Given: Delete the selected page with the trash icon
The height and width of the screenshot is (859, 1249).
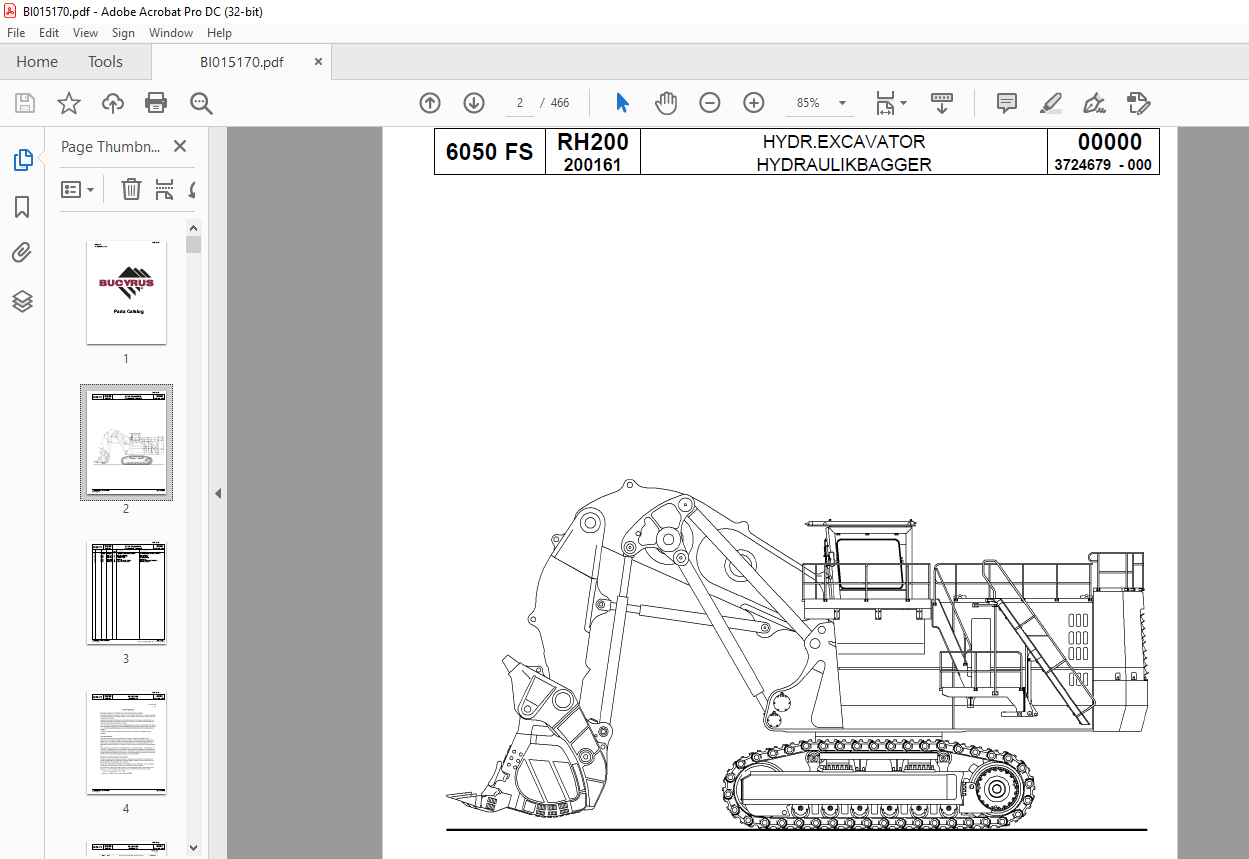Looking at the screenshot, I should point(131,189).
